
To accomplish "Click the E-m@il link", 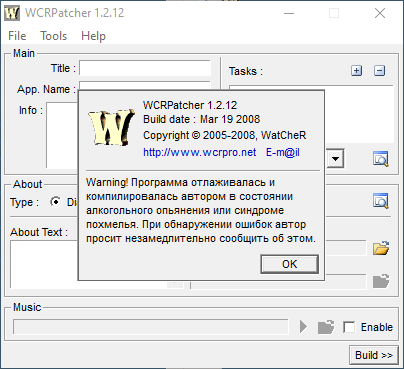I will click(283, 152).
